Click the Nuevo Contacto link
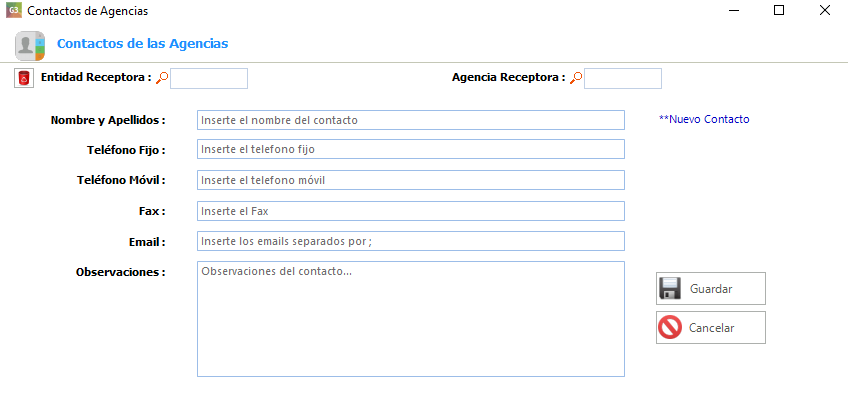The height and width of the screenshot is (398, 848). click(x=704, y=120)
